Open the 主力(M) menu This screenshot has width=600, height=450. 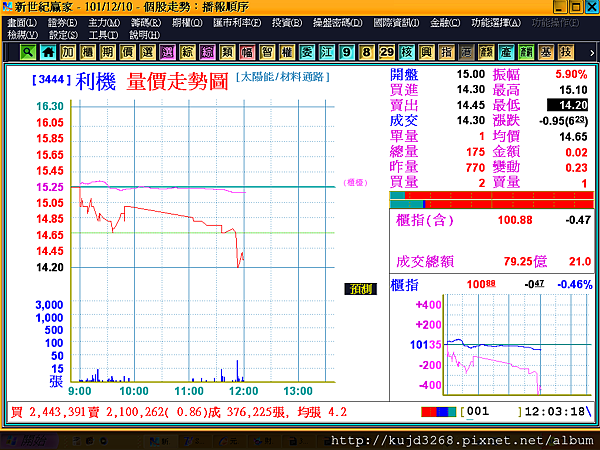104,23
